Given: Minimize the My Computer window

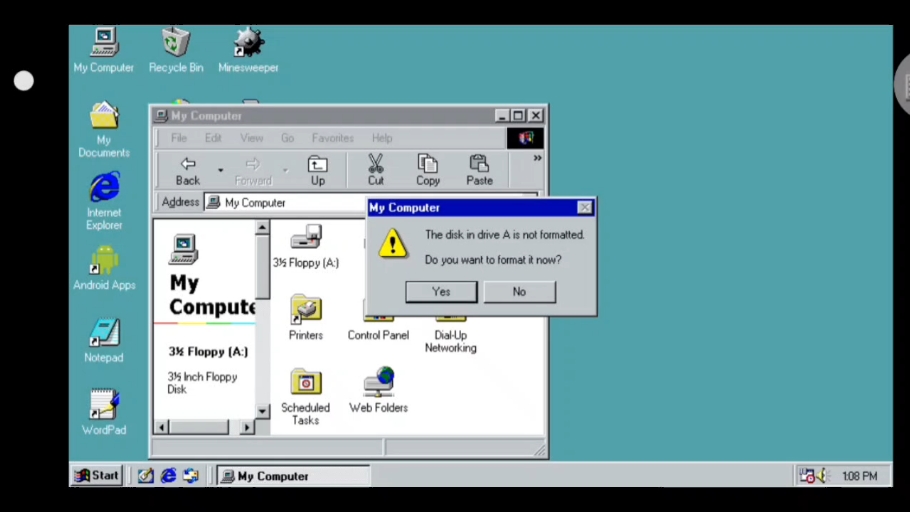Looking at the screenshot, I should (502, 116).
